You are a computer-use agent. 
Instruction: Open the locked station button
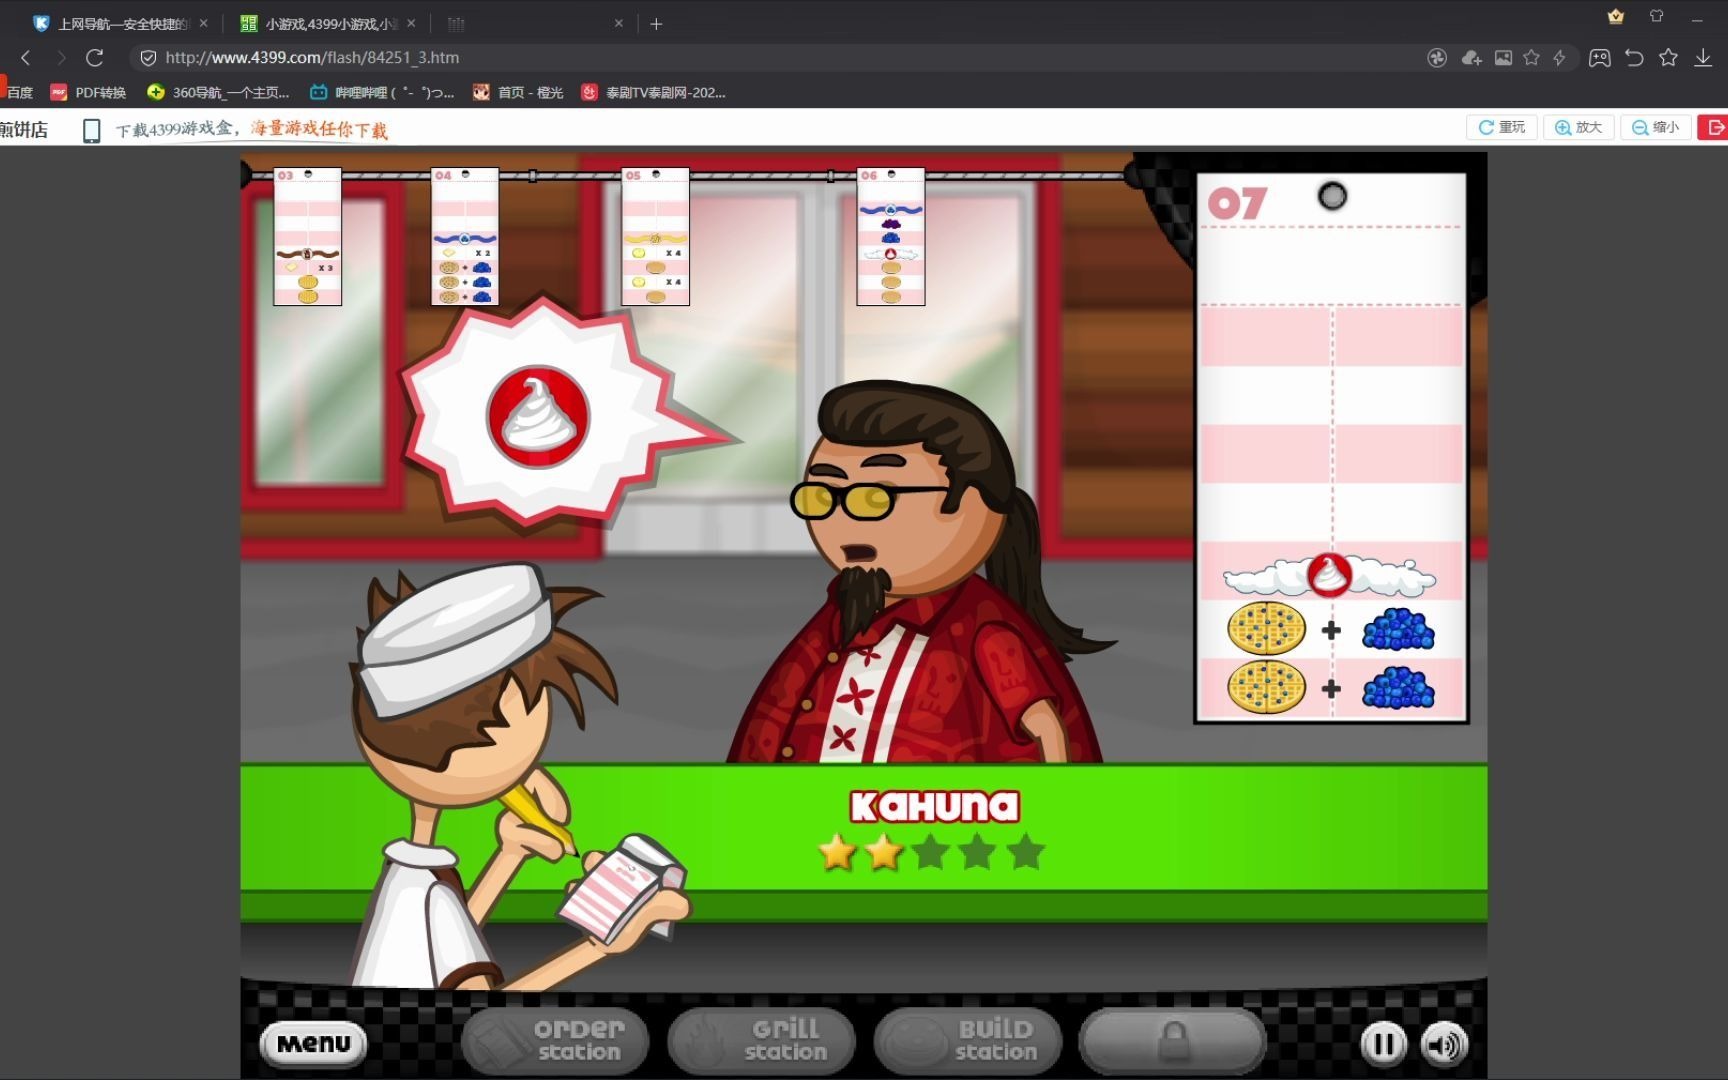coord(1173,1040)
